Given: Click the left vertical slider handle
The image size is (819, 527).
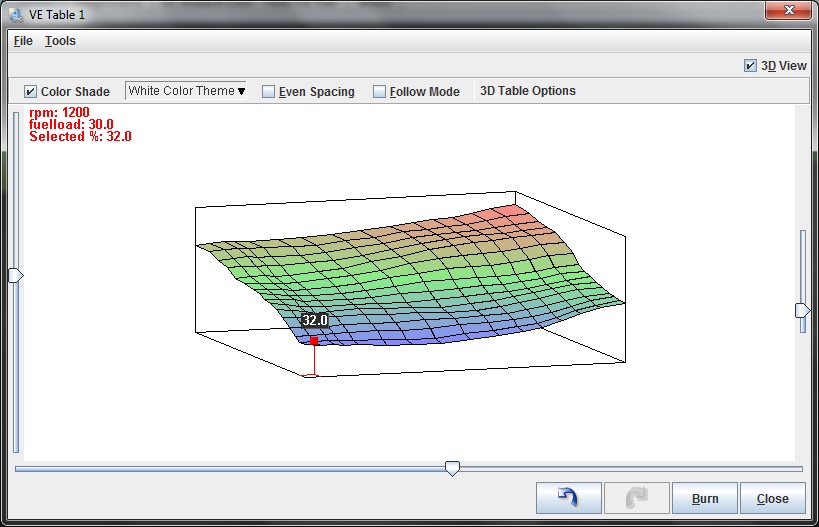Looking at the screenshot, I should click(15, 275).
